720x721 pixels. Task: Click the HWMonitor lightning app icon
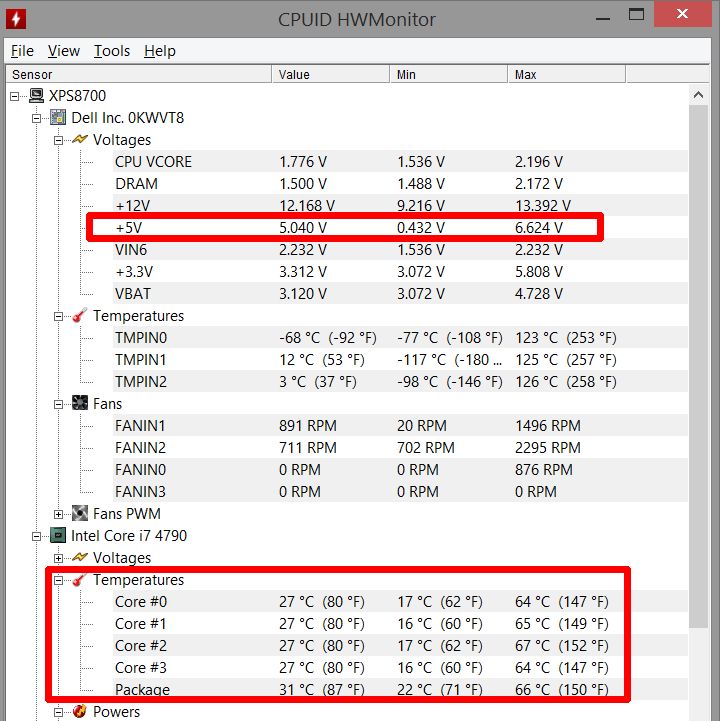coord(16,19)
